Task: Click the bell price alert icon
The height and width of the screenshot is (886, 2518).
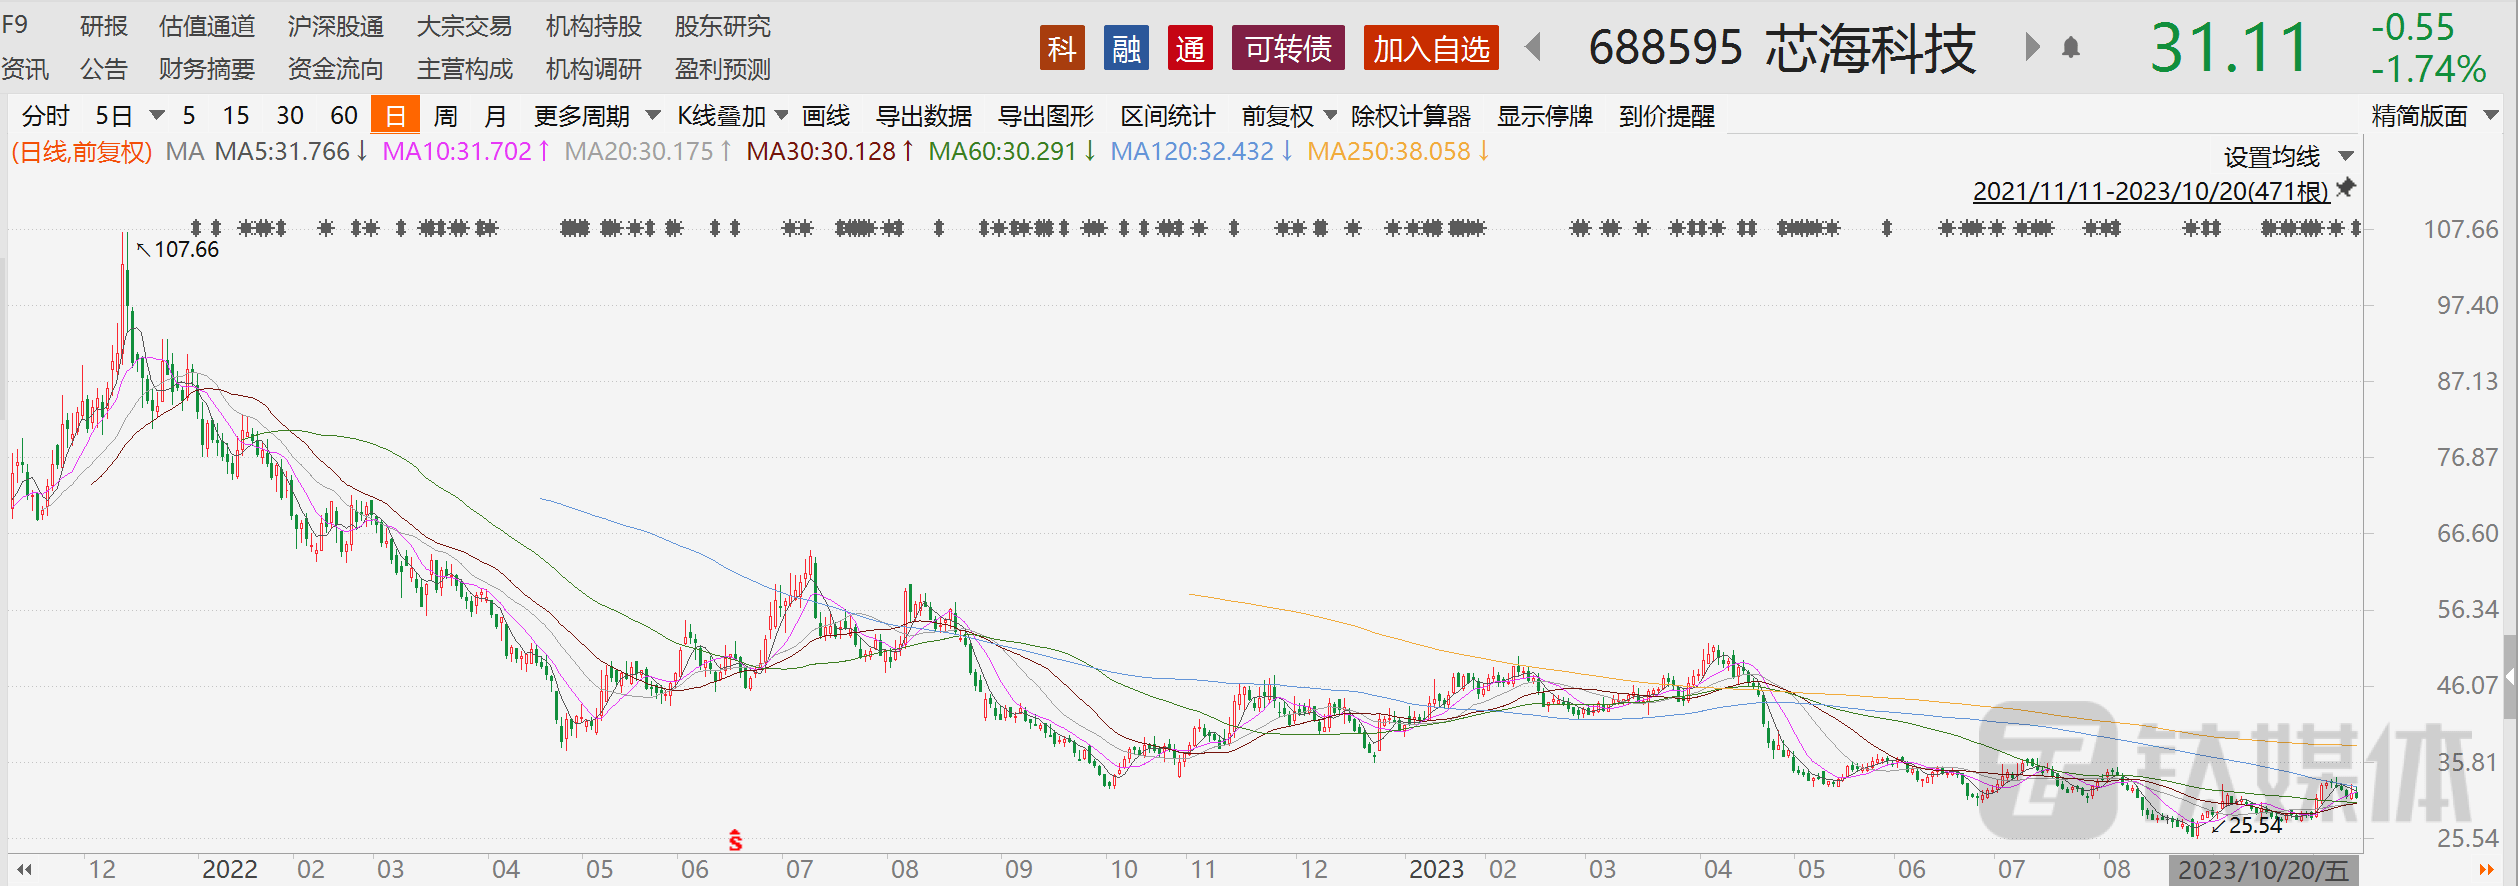Action: [x=2071, y=48]
